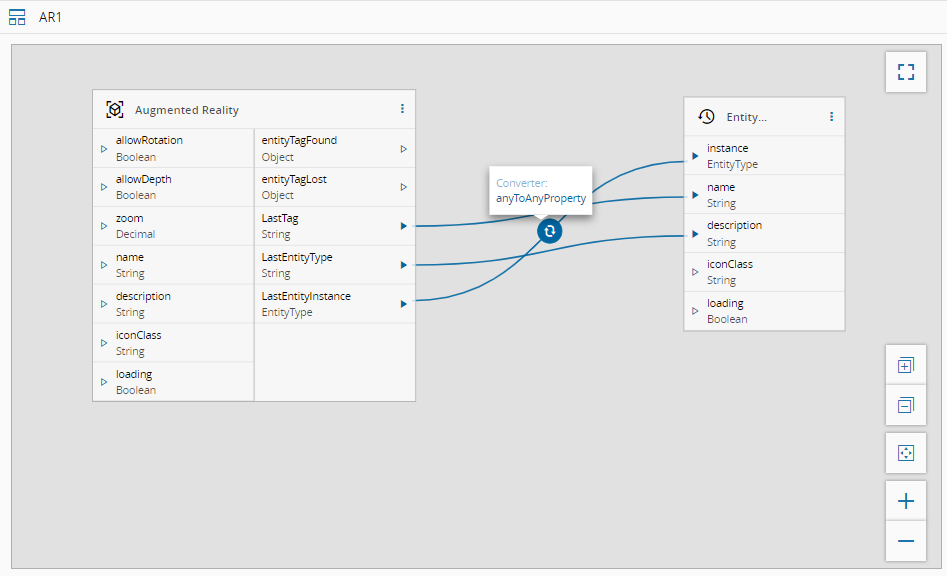This screenshot has height=576, width=947.
Task: Zoom out with the minus button
Action: [x=905, y=541]
